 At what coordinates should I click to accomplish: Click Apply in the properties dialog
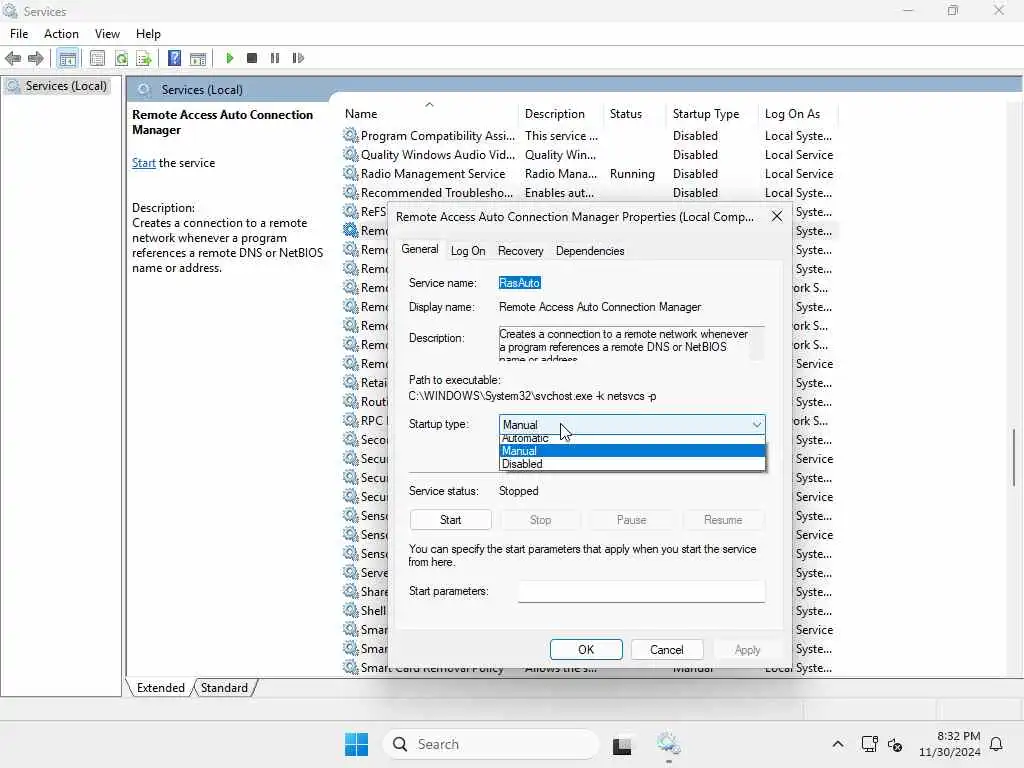[x=747, y=650]
